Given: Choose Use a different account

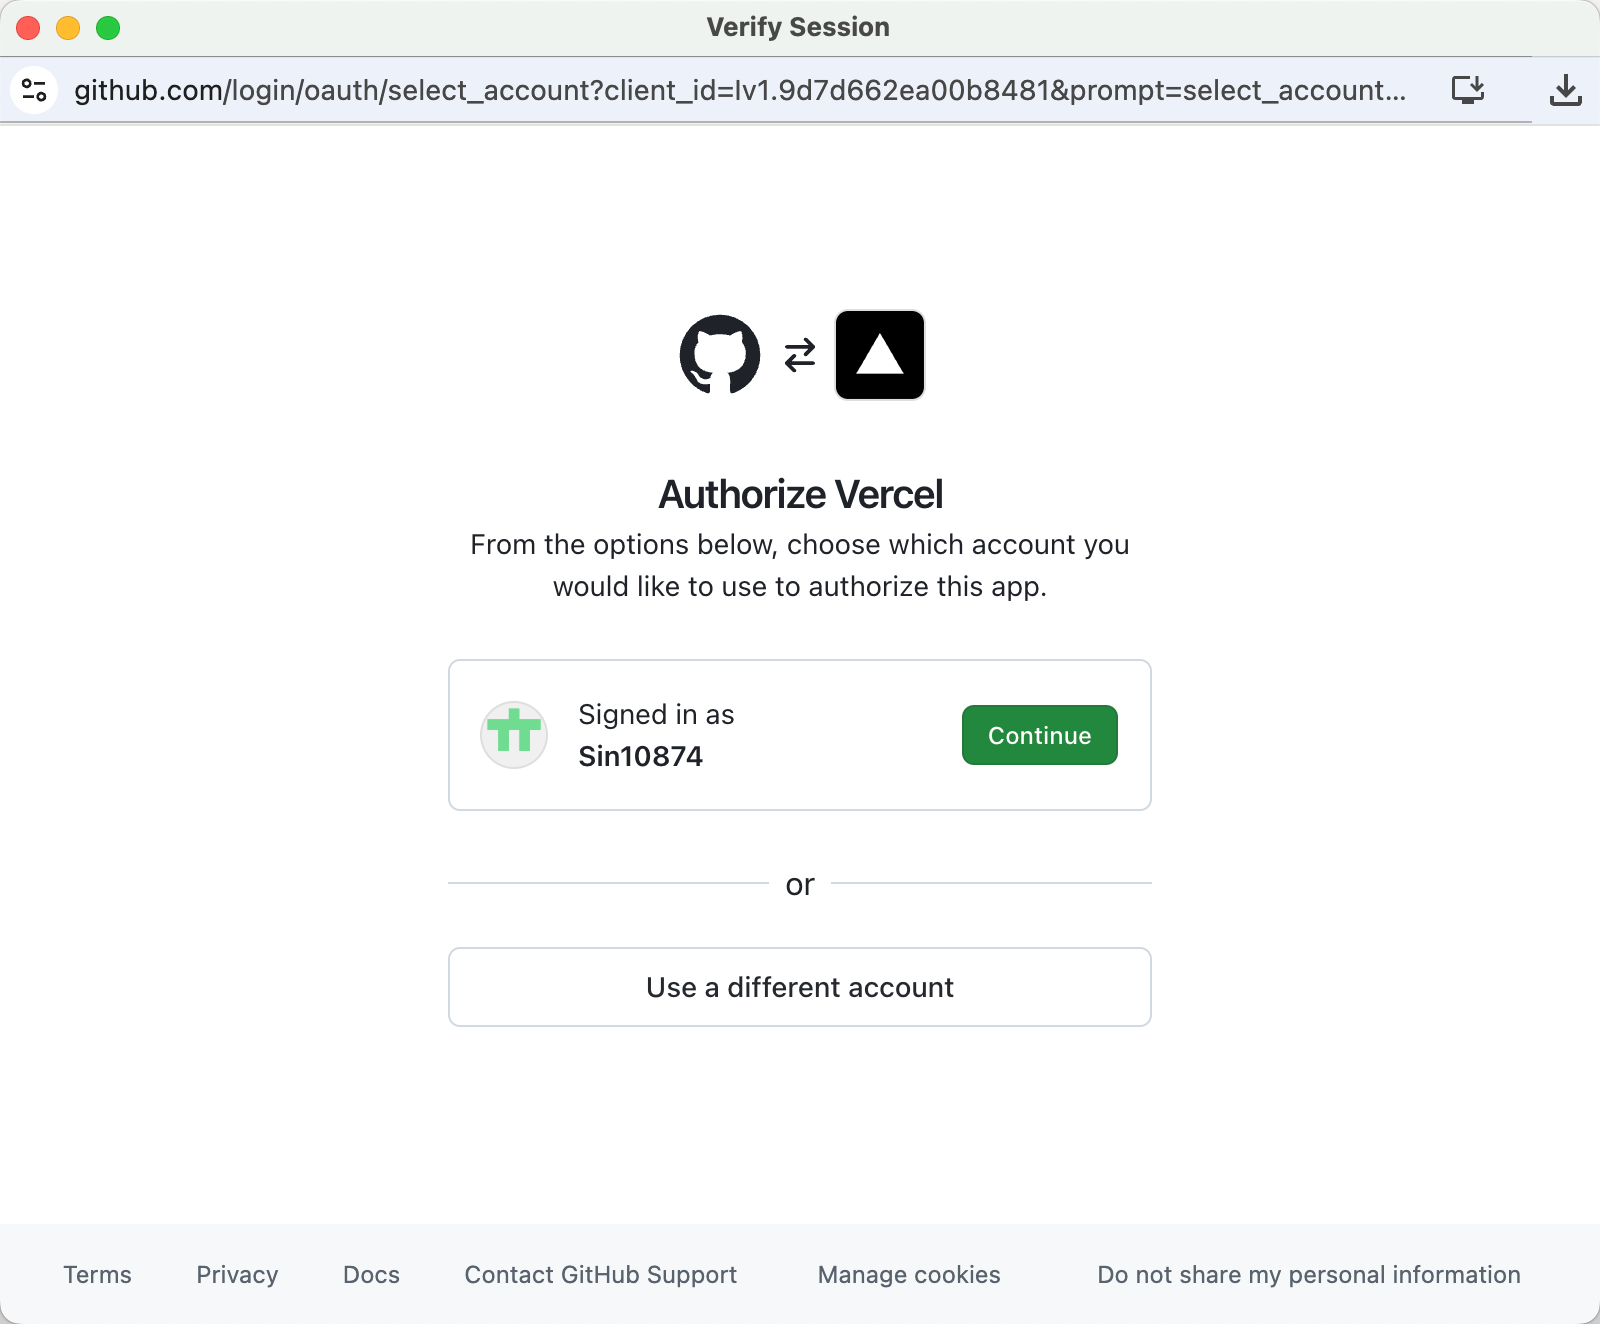Looking at the screenshot, I should click(x=800, y=987).
